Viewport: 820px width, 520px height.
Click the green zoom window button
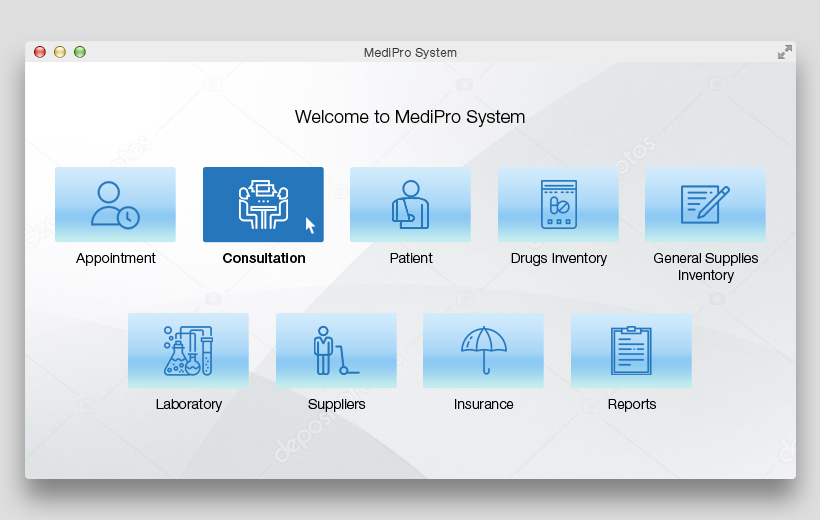click(79, 52)
